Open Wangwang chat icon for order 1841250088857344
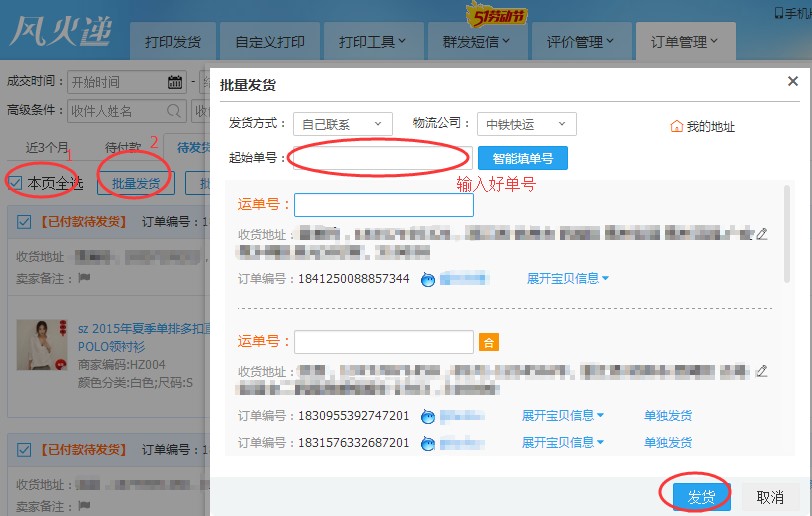812x516 pixels. pos(428,279)
